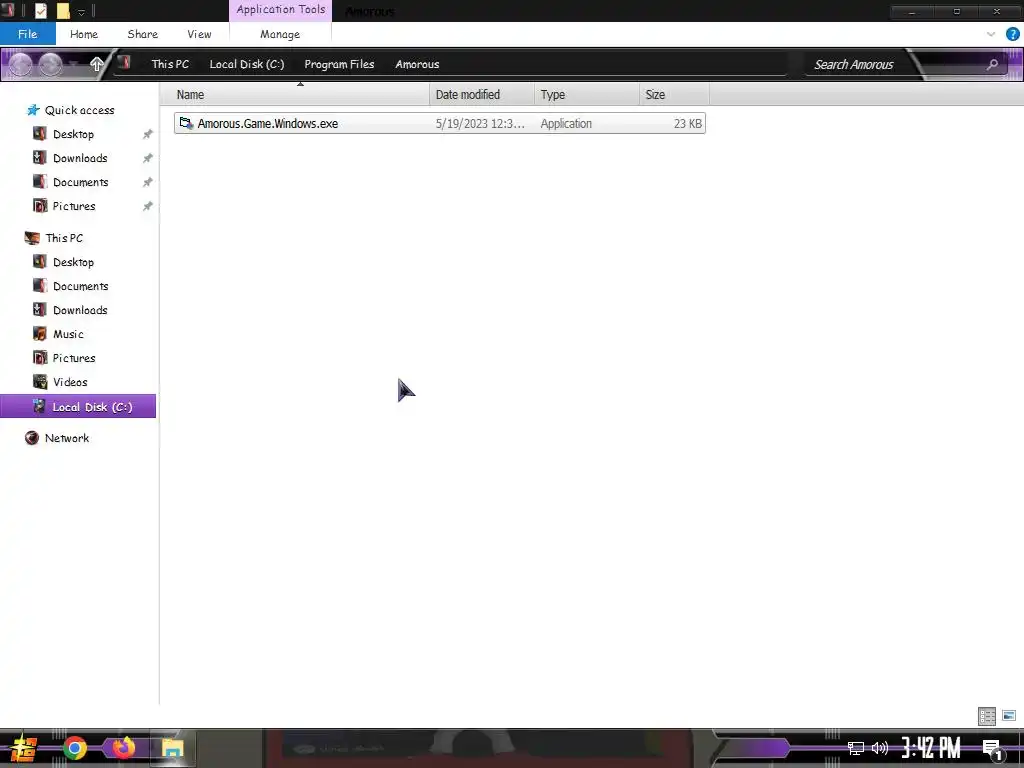The height and width of the screenshot is (768, 1024).
Task: Open Help with the question mark icon
Action: 1012,34
